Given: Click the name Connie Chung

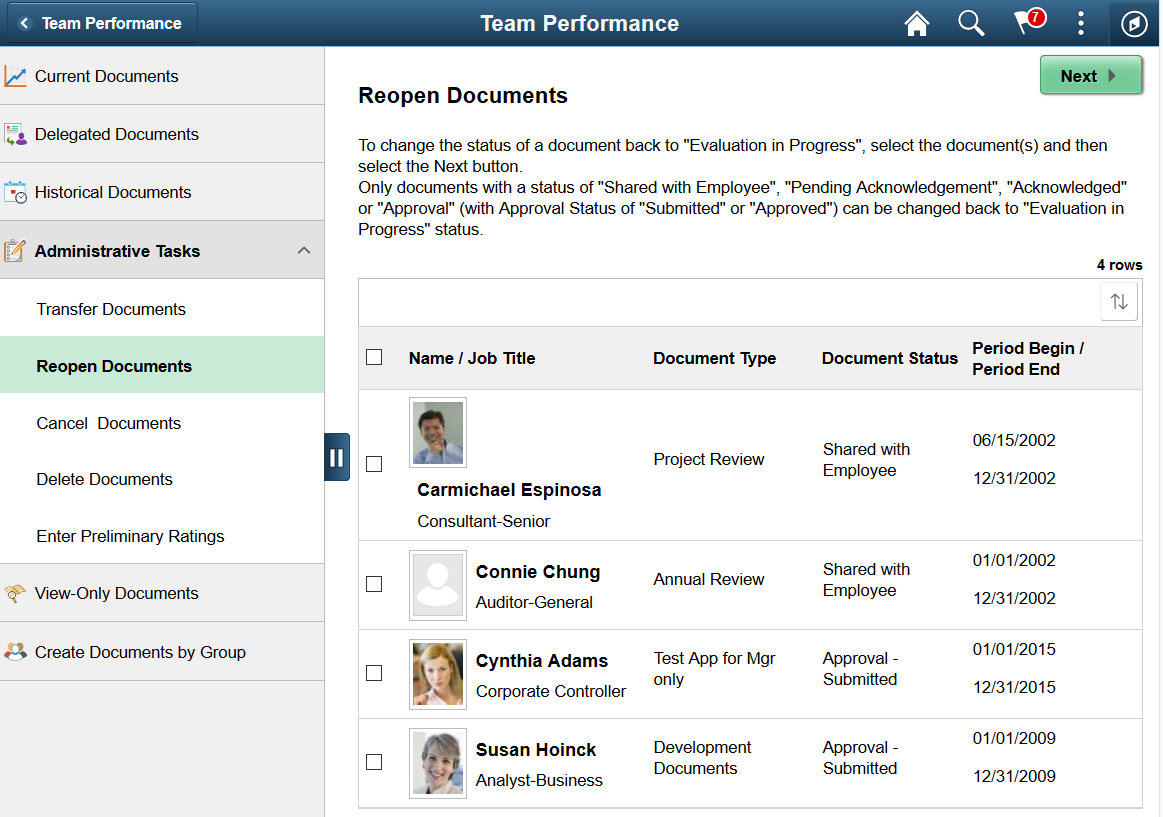Looking at the screenshot, I should click(538, 572).
